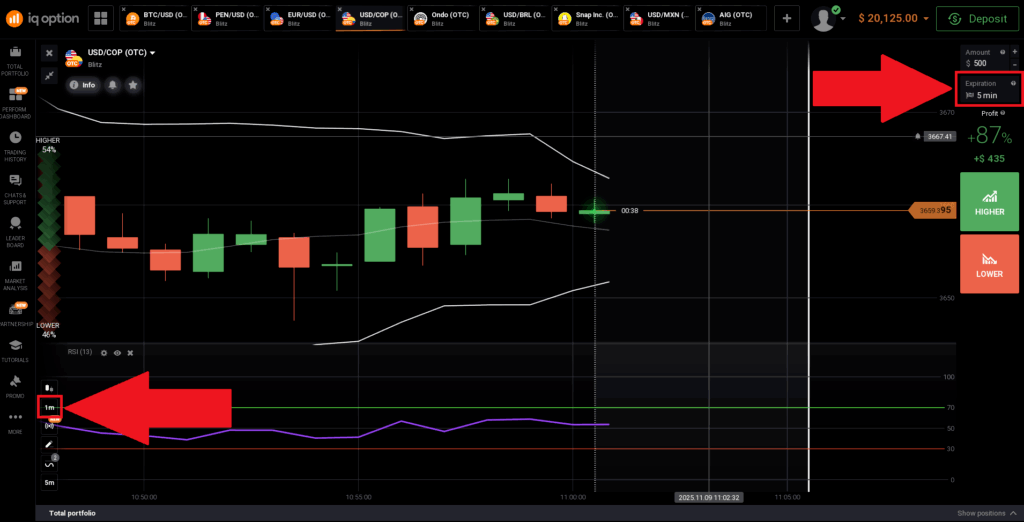Add a new asset tab
The image size is (1024, 522).
pyautogui.click(x=787, y=18)
